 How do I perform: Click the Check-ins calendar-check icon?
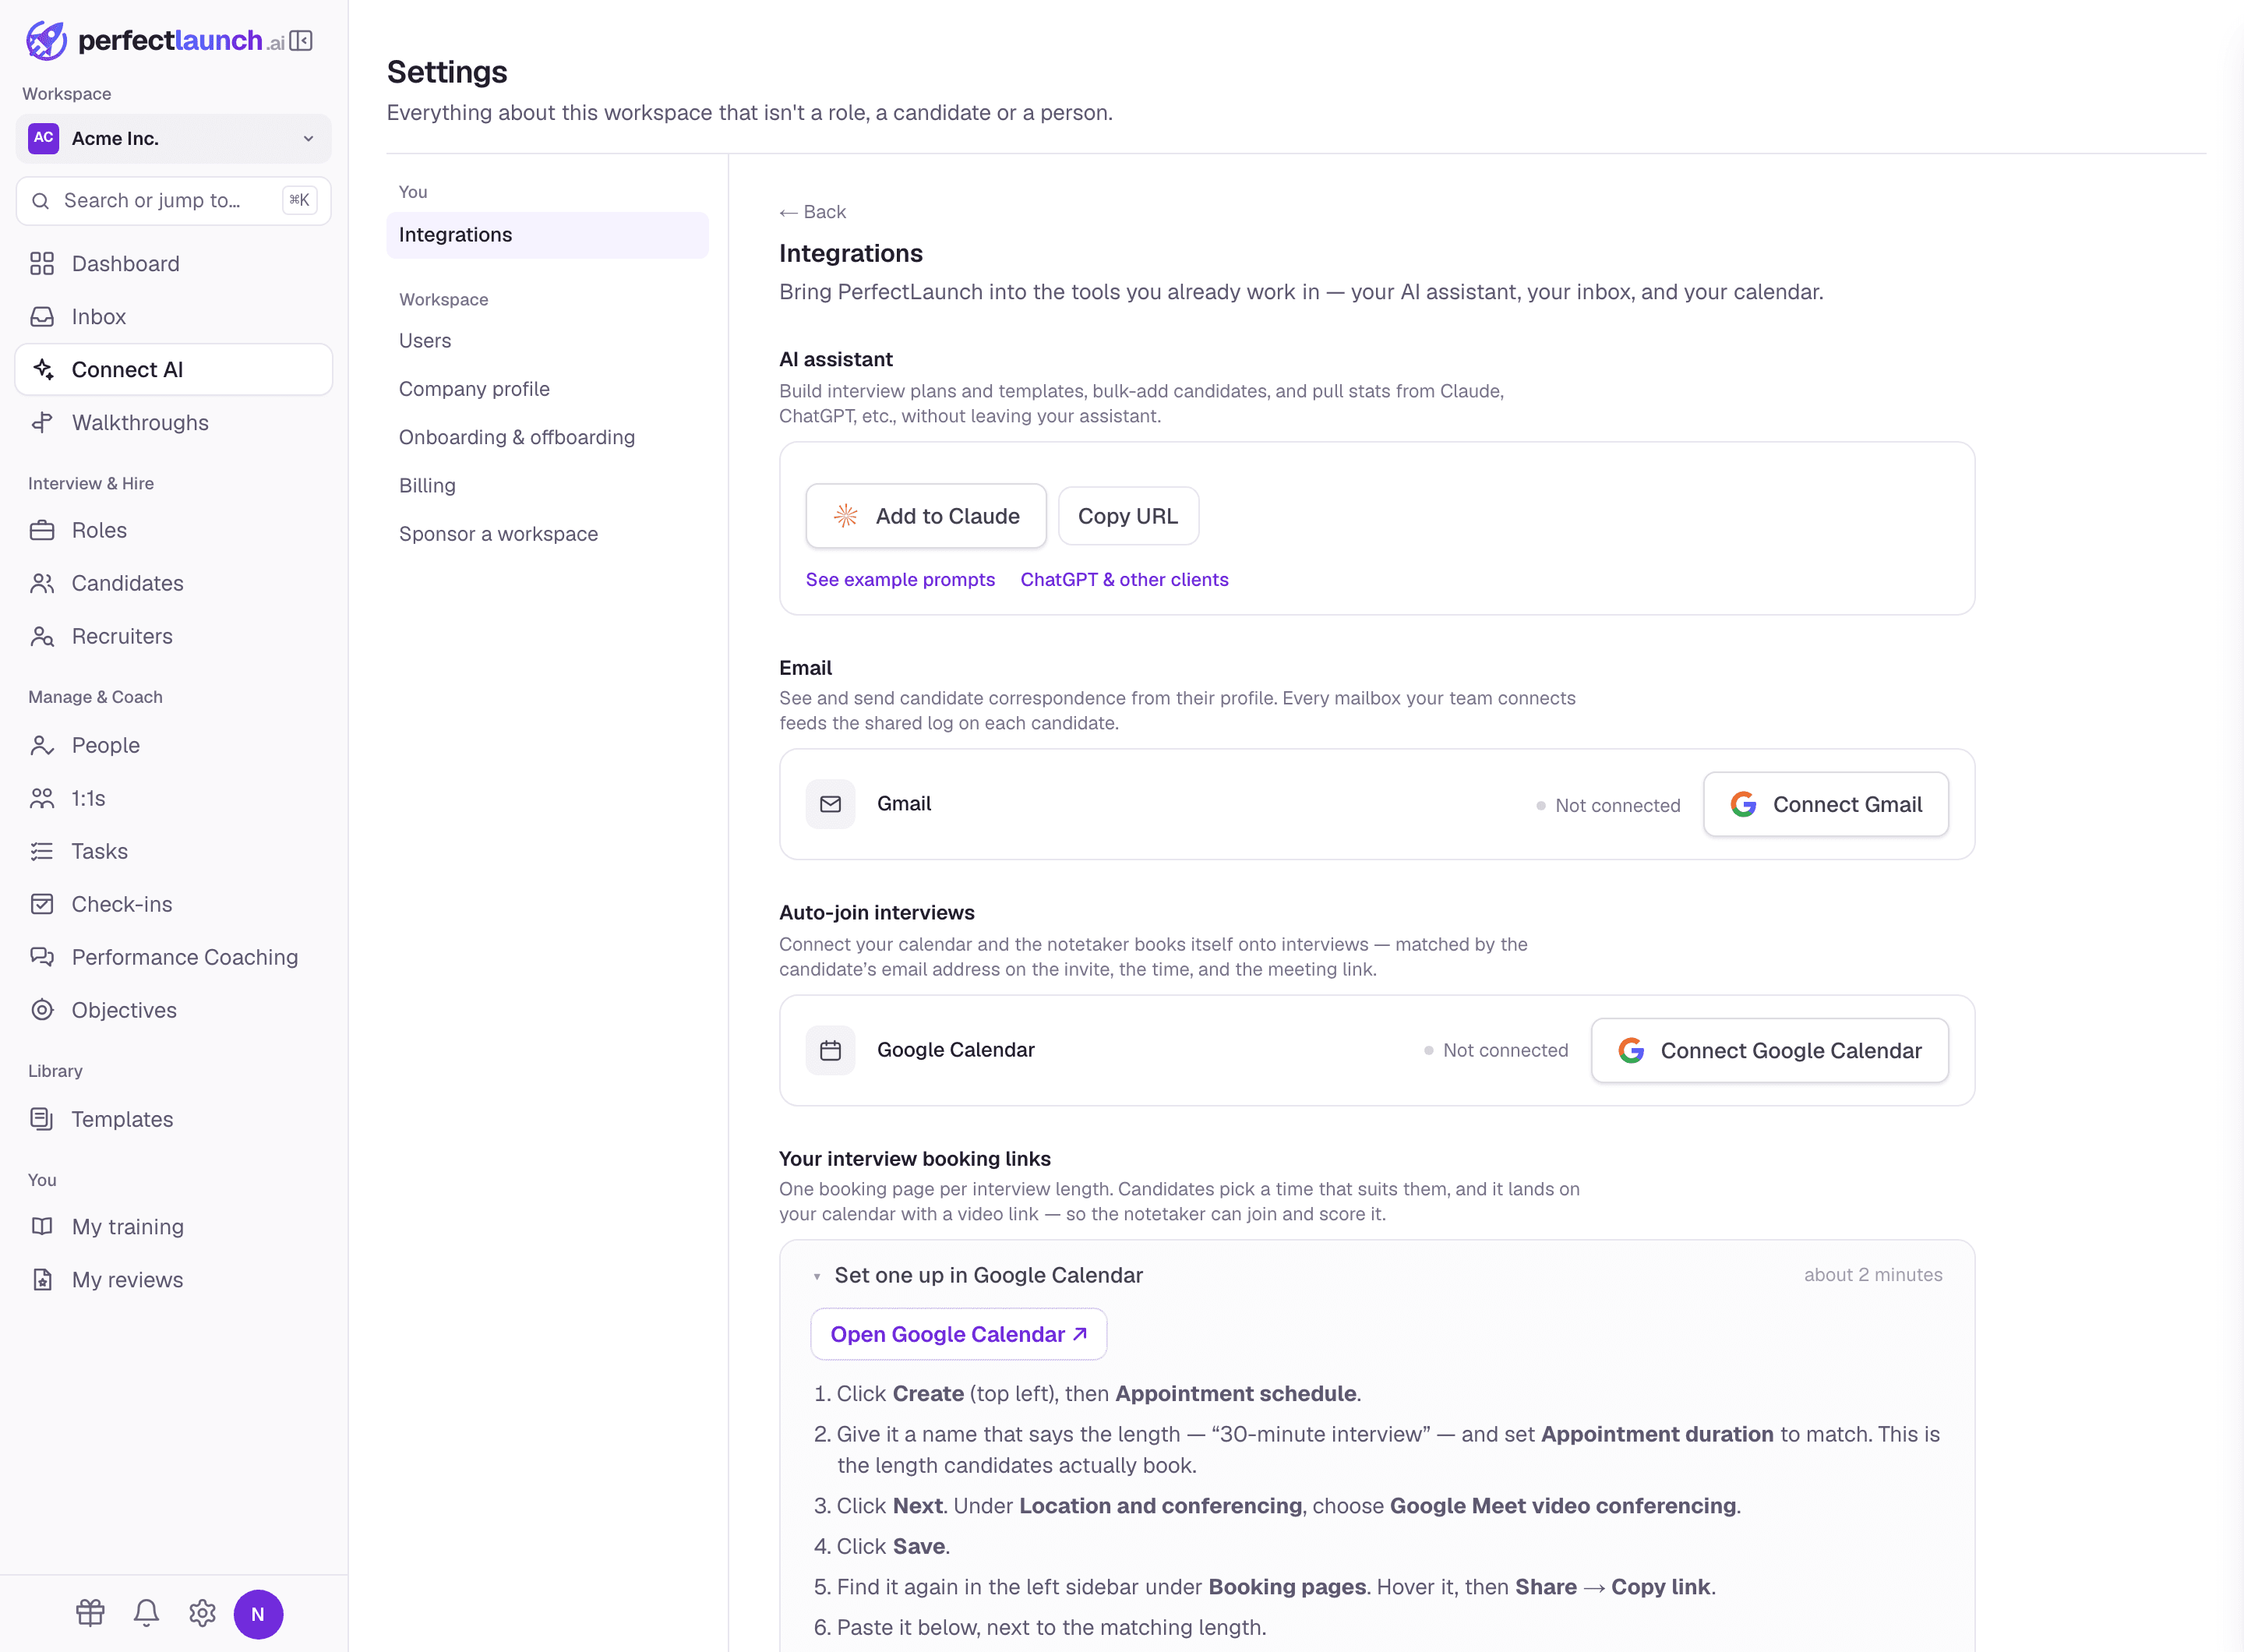[42, 905]
